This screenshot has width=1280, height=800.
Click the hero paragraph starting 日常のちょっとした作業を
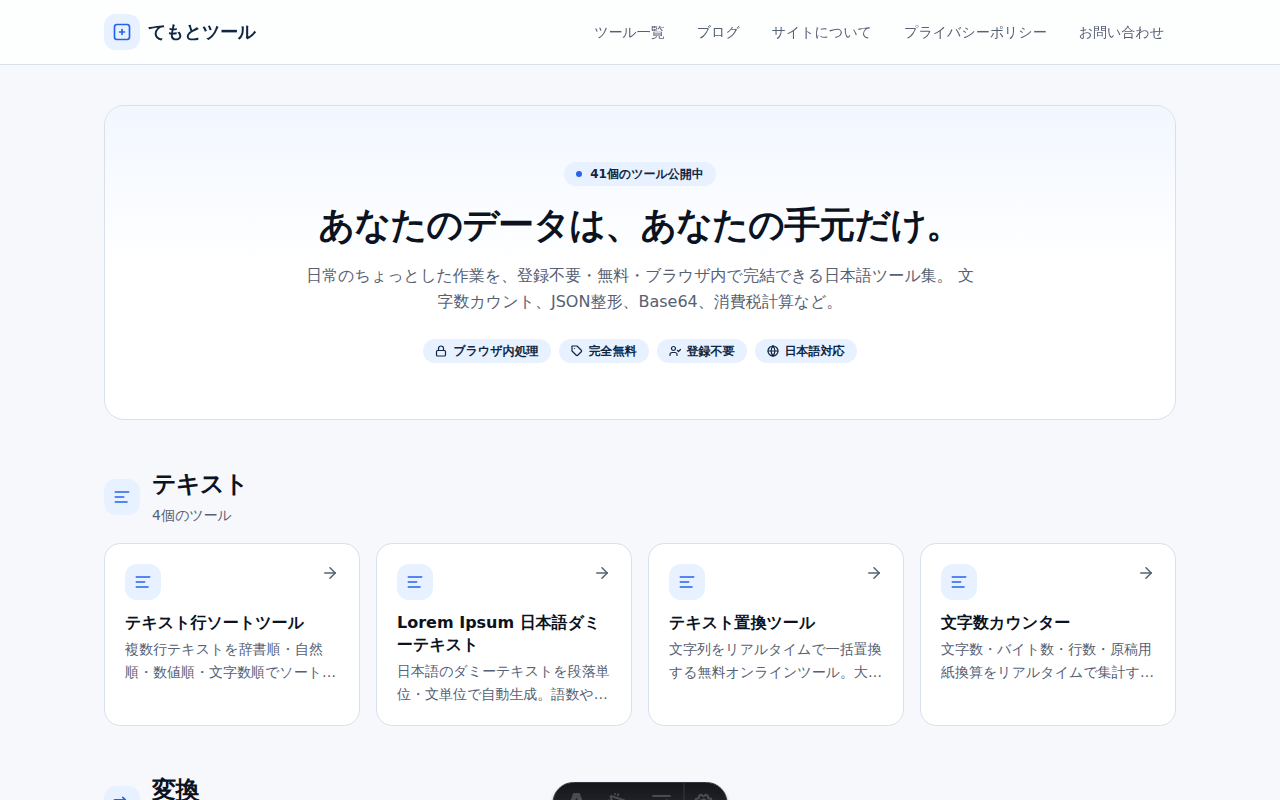[x=640, y=288]
